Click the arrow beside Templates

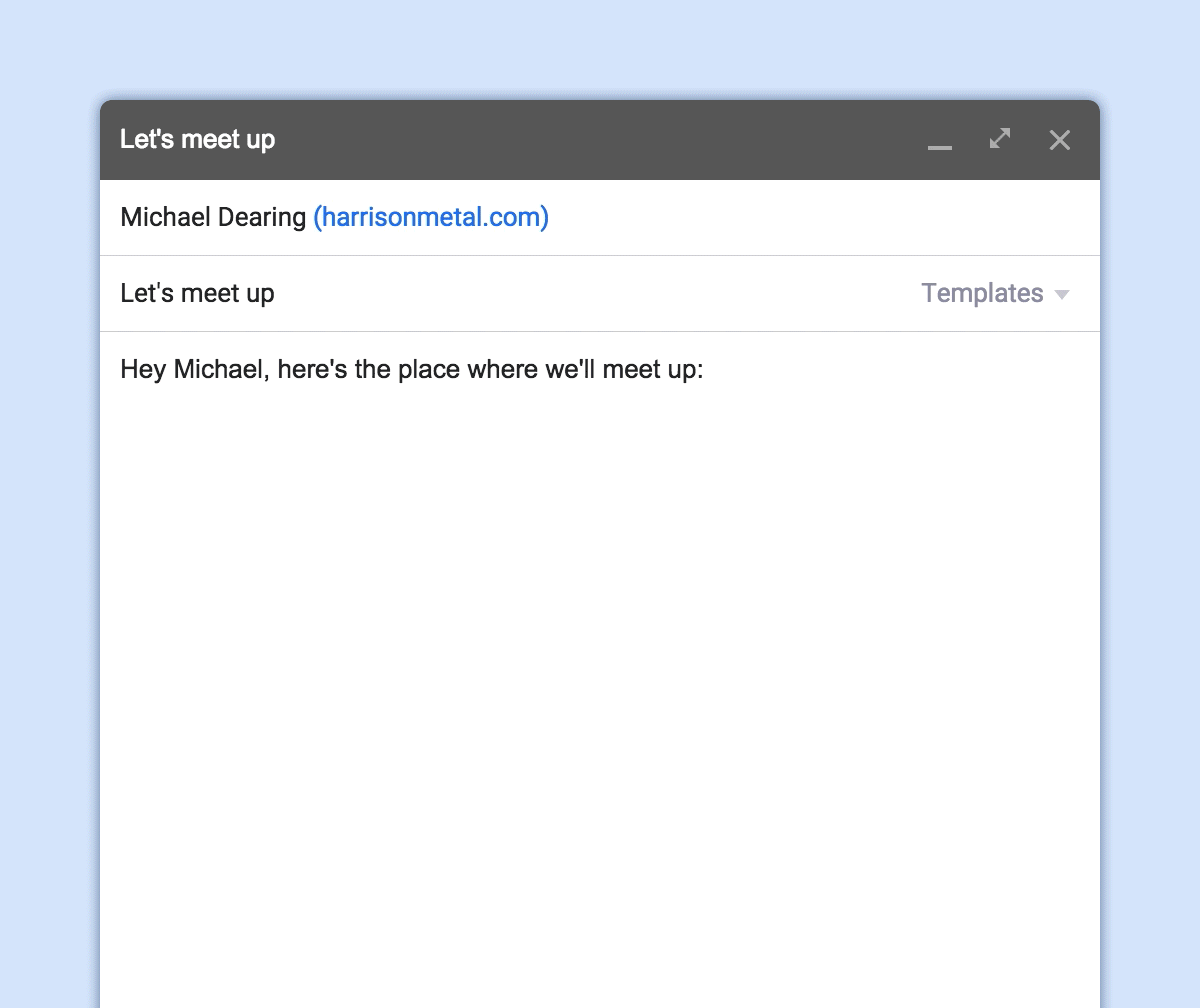tap(1062, 295)
